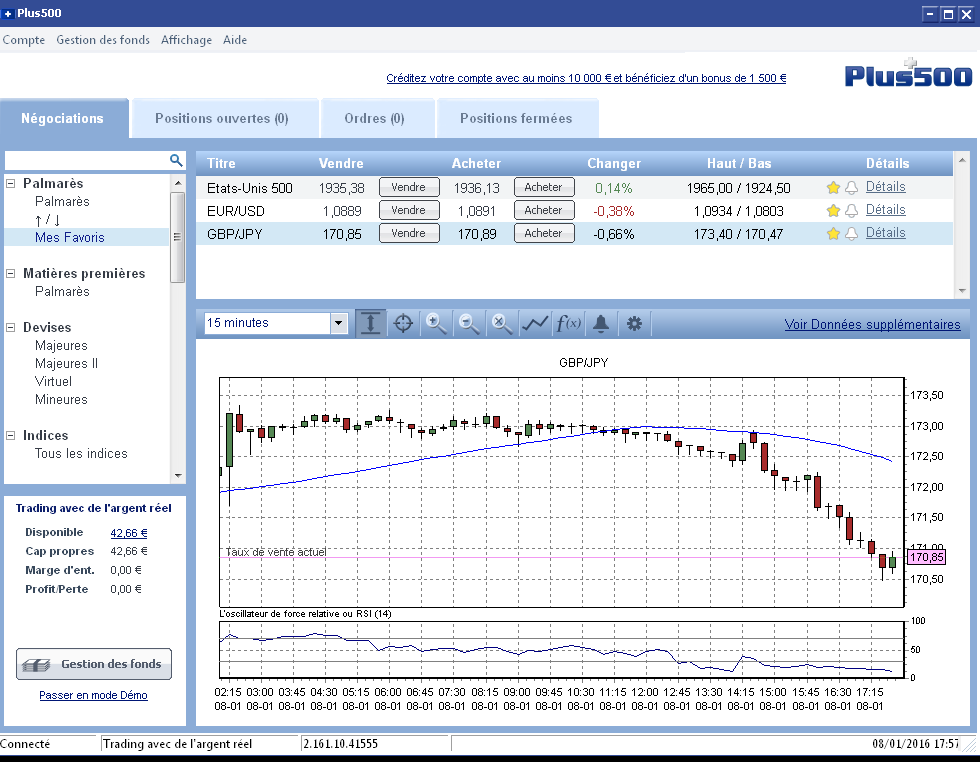The width and height of the screenshot is (980, 762).
Task: Click the money icon on Gestion des fonds
Action: click(36, 665)
